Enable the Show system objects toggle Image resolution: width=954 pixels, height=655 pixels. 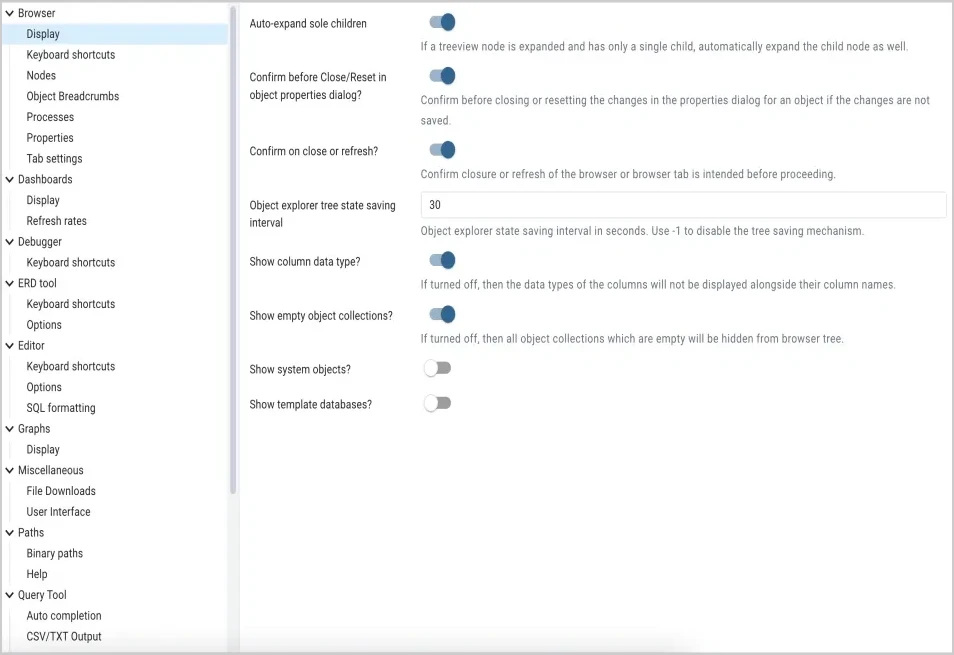coord(437,368)
